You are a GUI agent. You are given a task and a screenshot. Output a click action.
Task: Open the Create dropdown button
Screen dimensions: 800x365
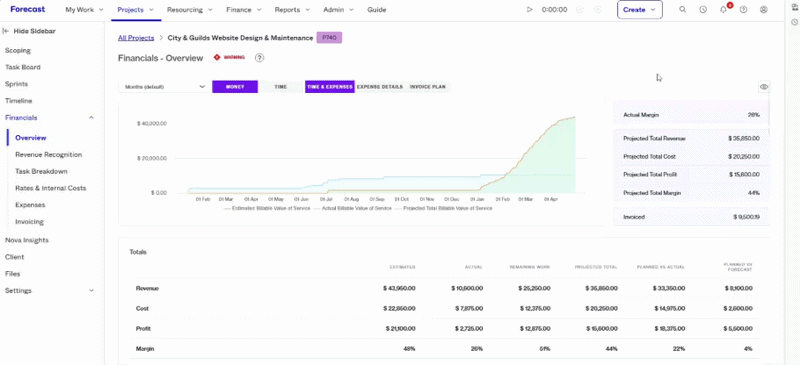(640, 10)
